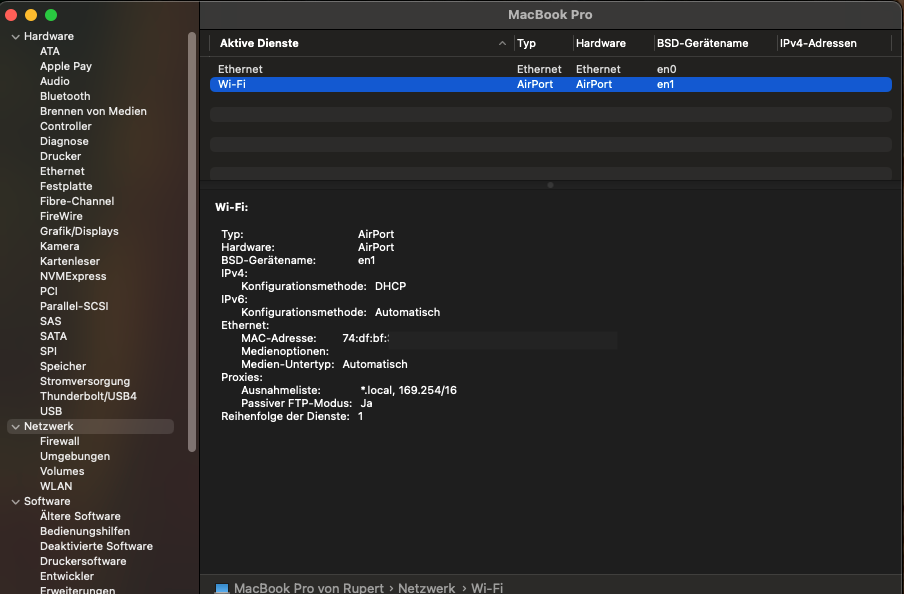904x594 pixels.
Task: Collapse the Software section chevron
Action: (15, 502)
